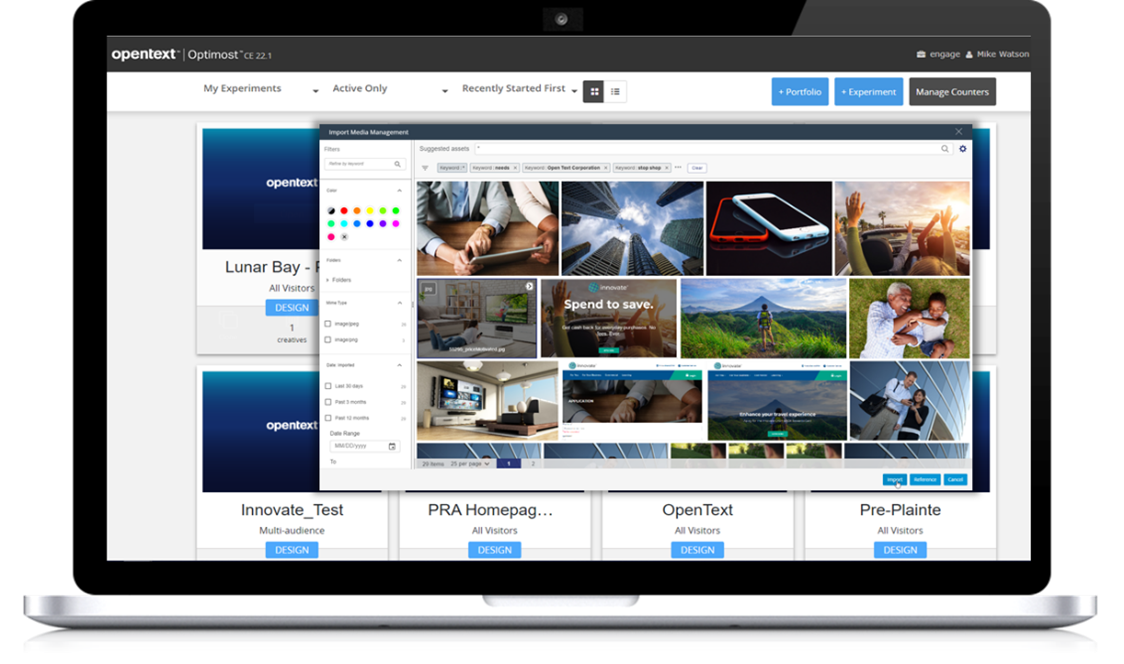Image resolution: width=1124 pixels, height=664 pixels.
Task: Clear all keyword filters
Action: pos(697,168)
